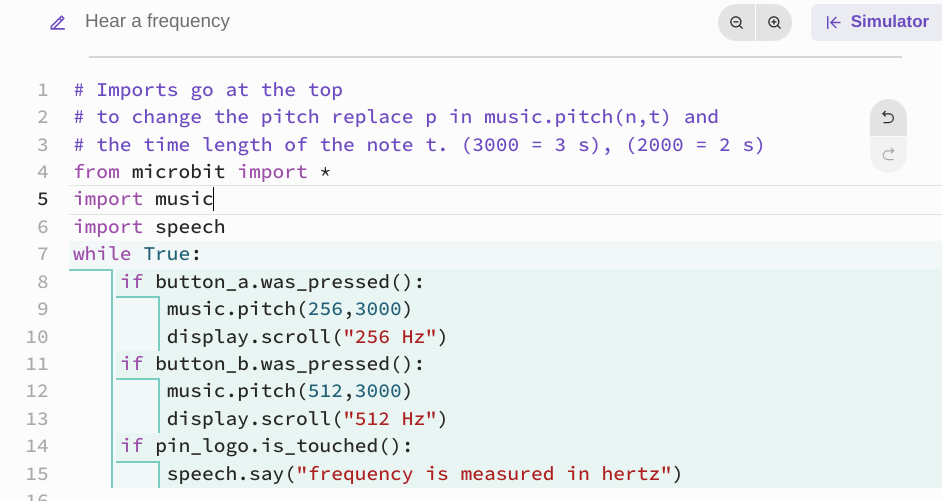This screenshot has width=942, height=501.
Task: Click line number 7 in the gutter
Action: (x=43, y=254)
